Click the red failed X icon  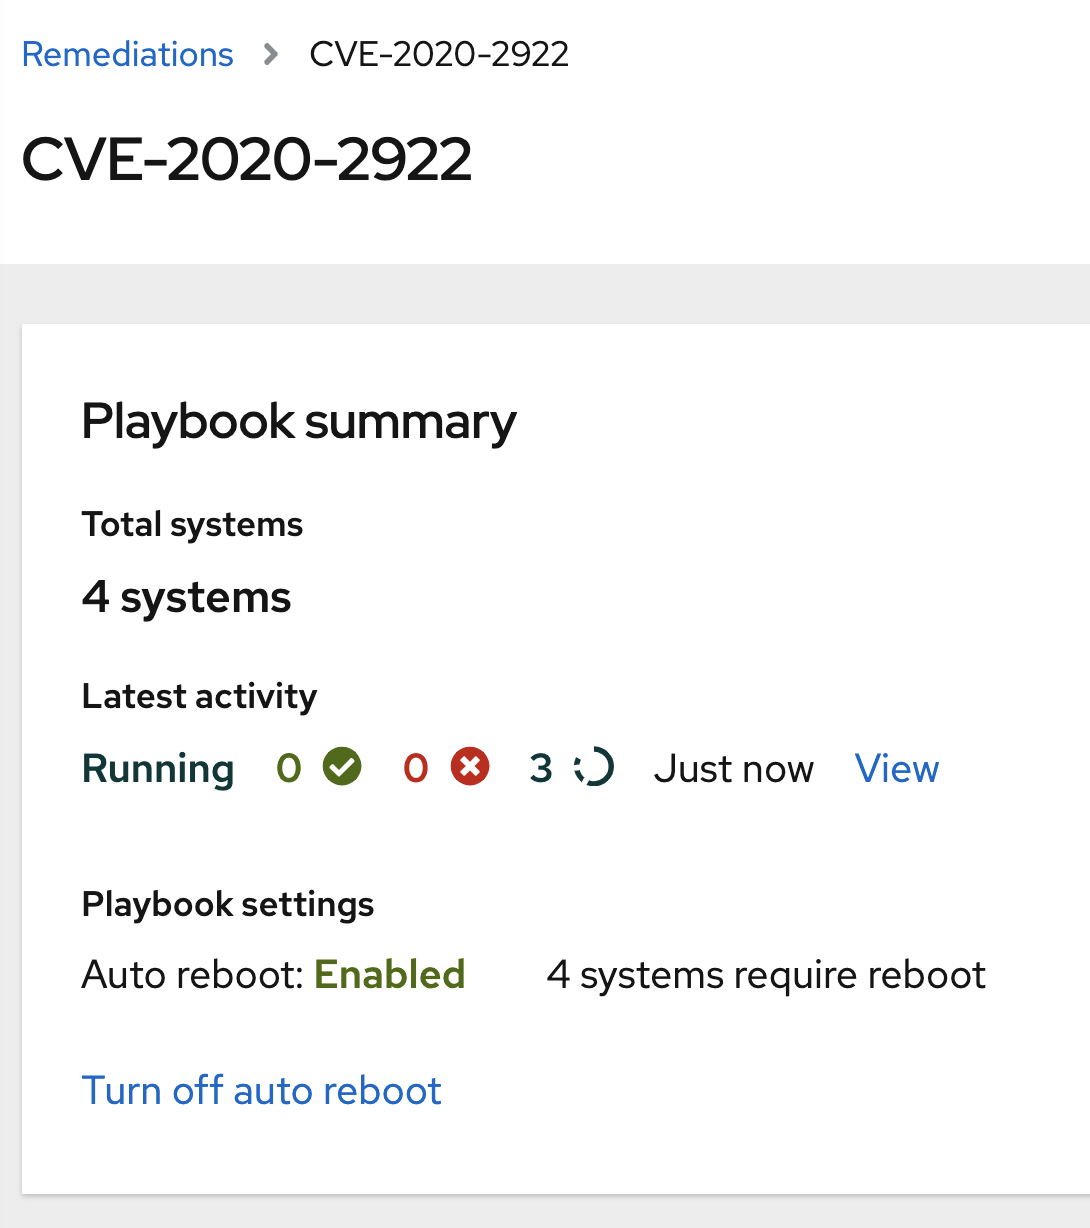[469, 768]
